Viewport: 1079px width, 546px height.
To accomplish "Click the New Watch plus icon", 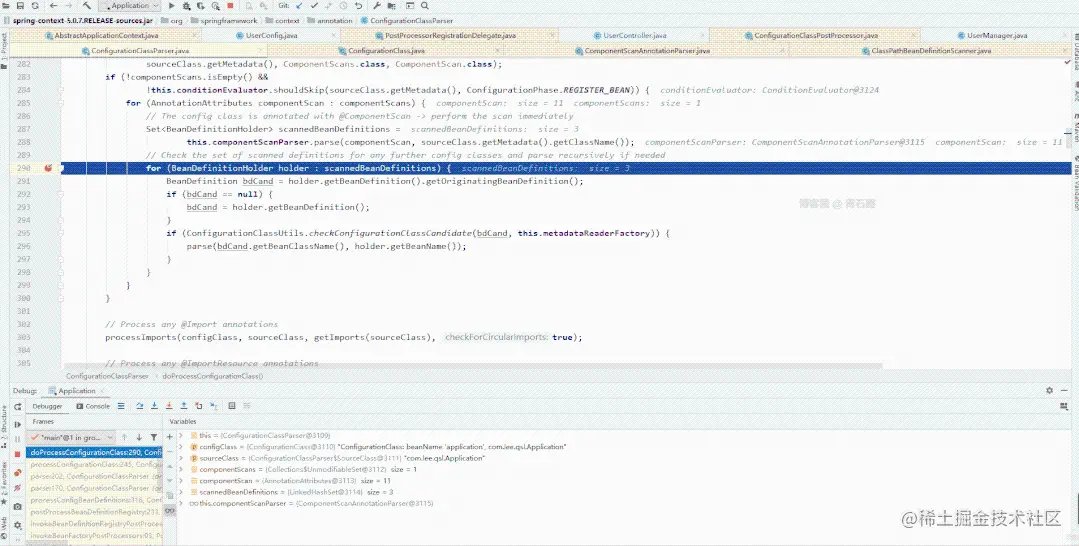I will (x=169, y=437).
